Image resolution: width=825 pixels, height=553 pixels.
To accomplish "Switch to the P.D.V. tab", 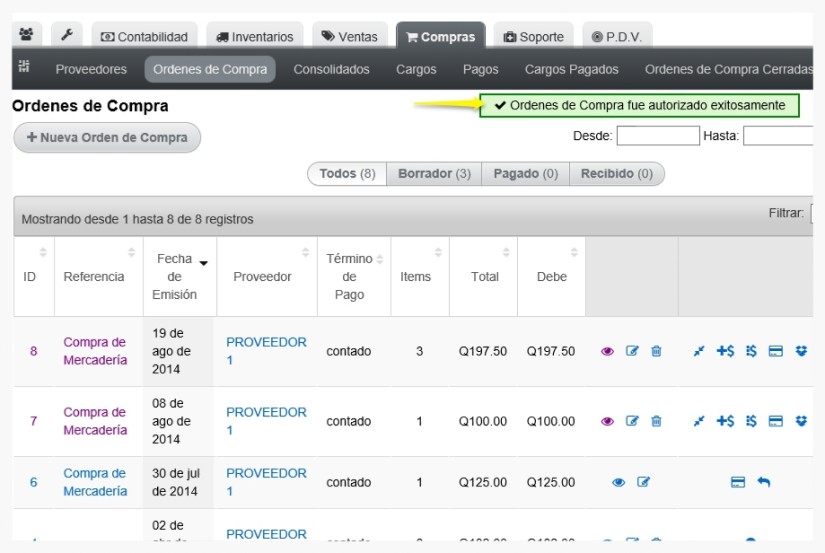I will (x=617, y=36).
